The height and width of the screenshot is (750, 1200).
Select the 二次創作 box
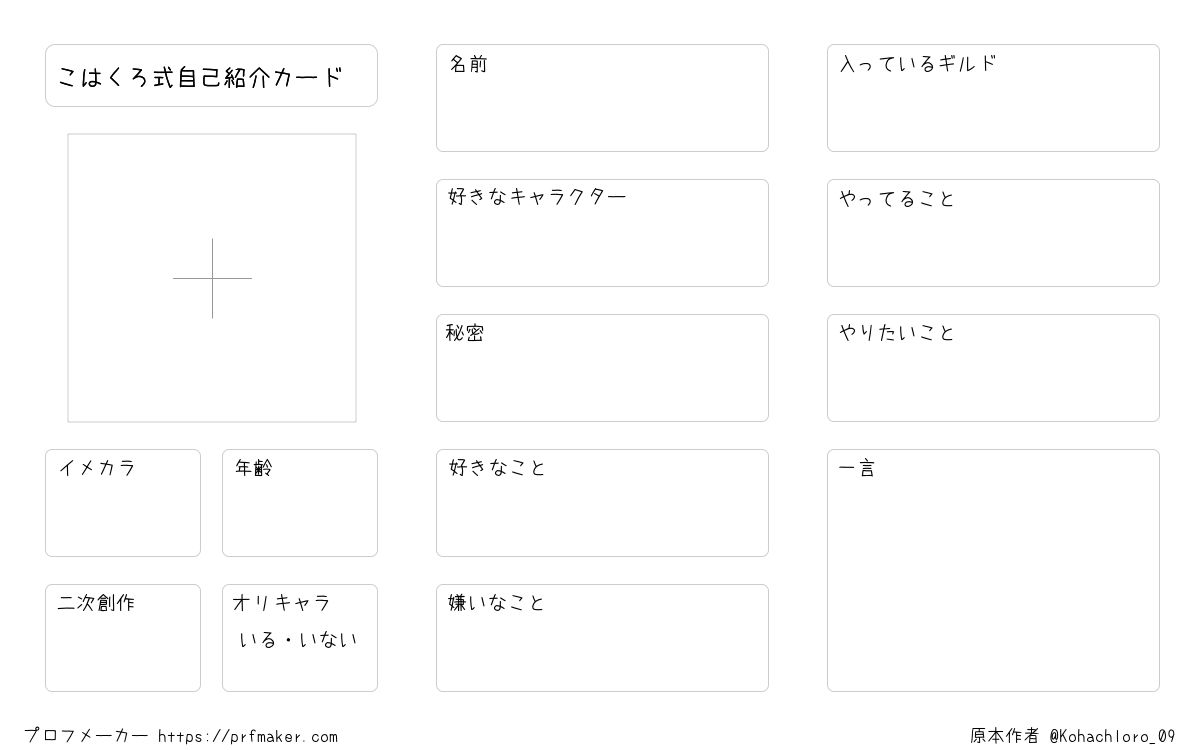click(x=123, y=638)
